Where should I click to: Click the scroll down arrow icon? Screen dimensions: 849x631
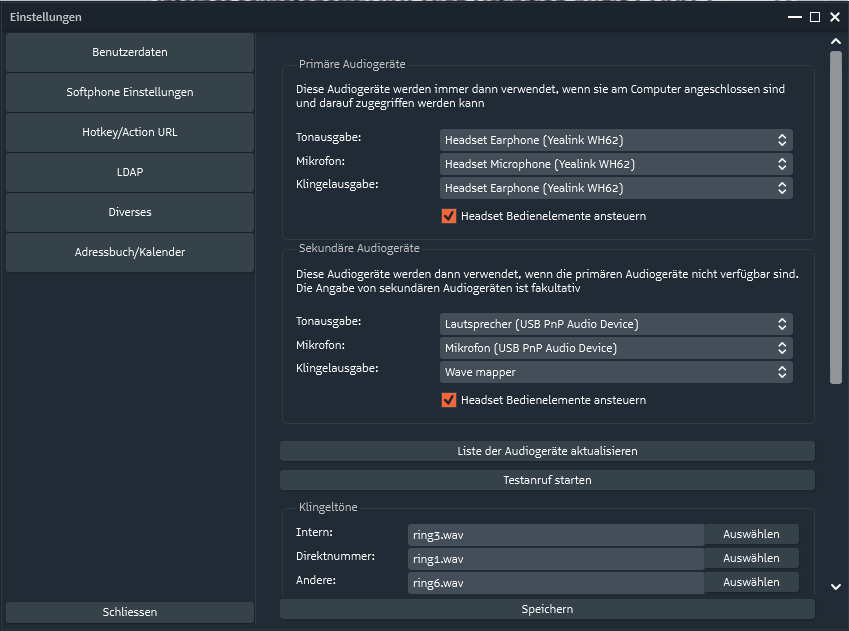click(835, 587)
